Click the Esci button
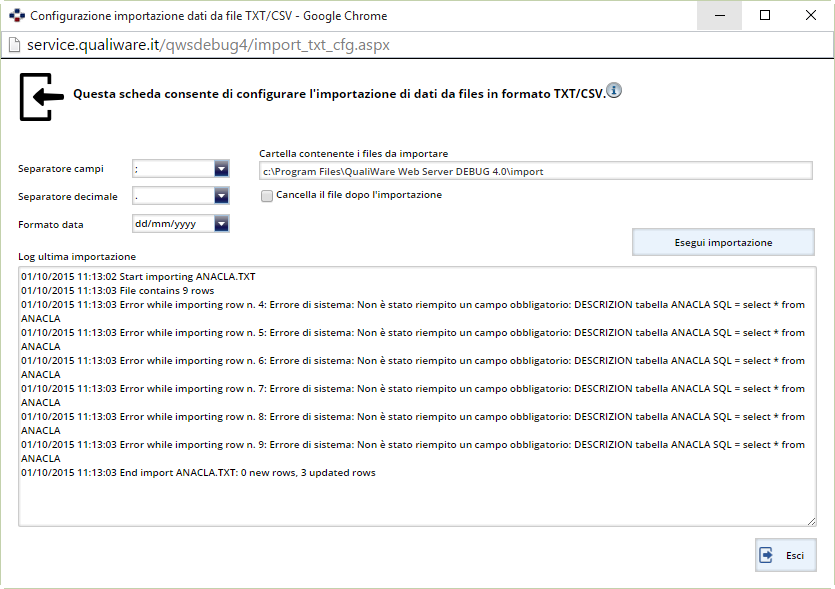 785,555
